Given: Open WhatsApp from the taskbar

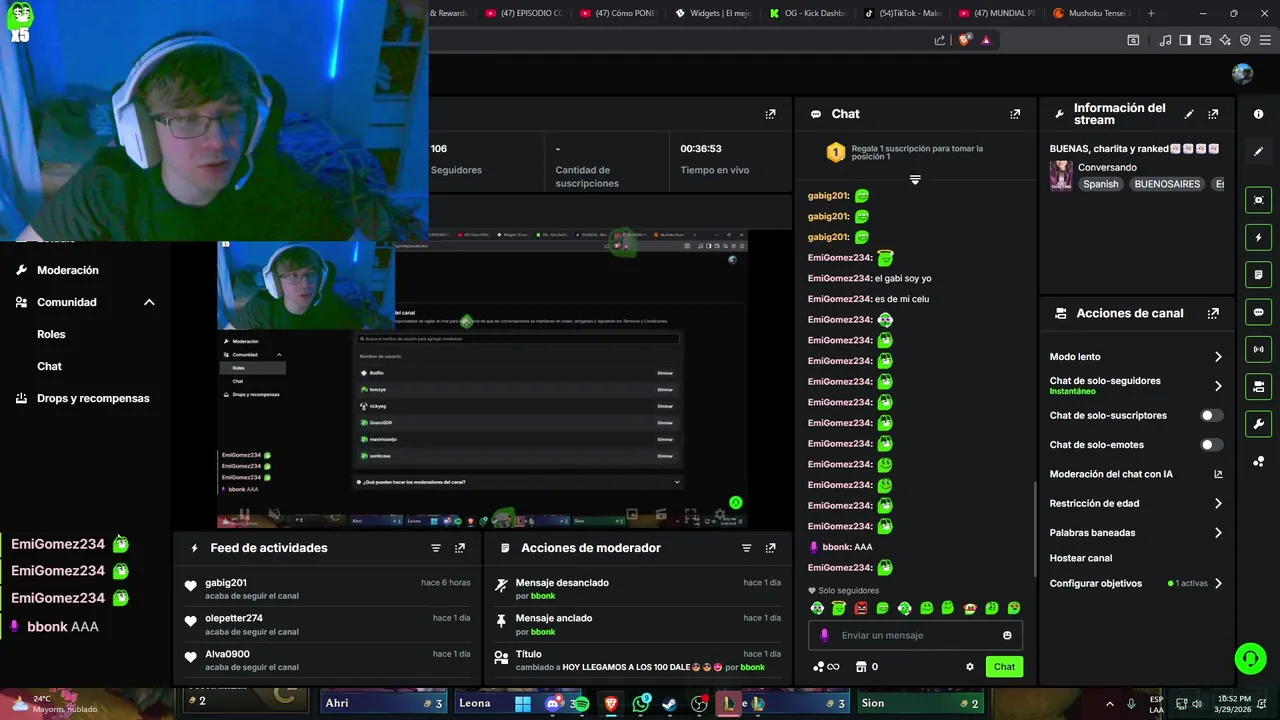Looking at the screenshot, I should tap(641, 704).
